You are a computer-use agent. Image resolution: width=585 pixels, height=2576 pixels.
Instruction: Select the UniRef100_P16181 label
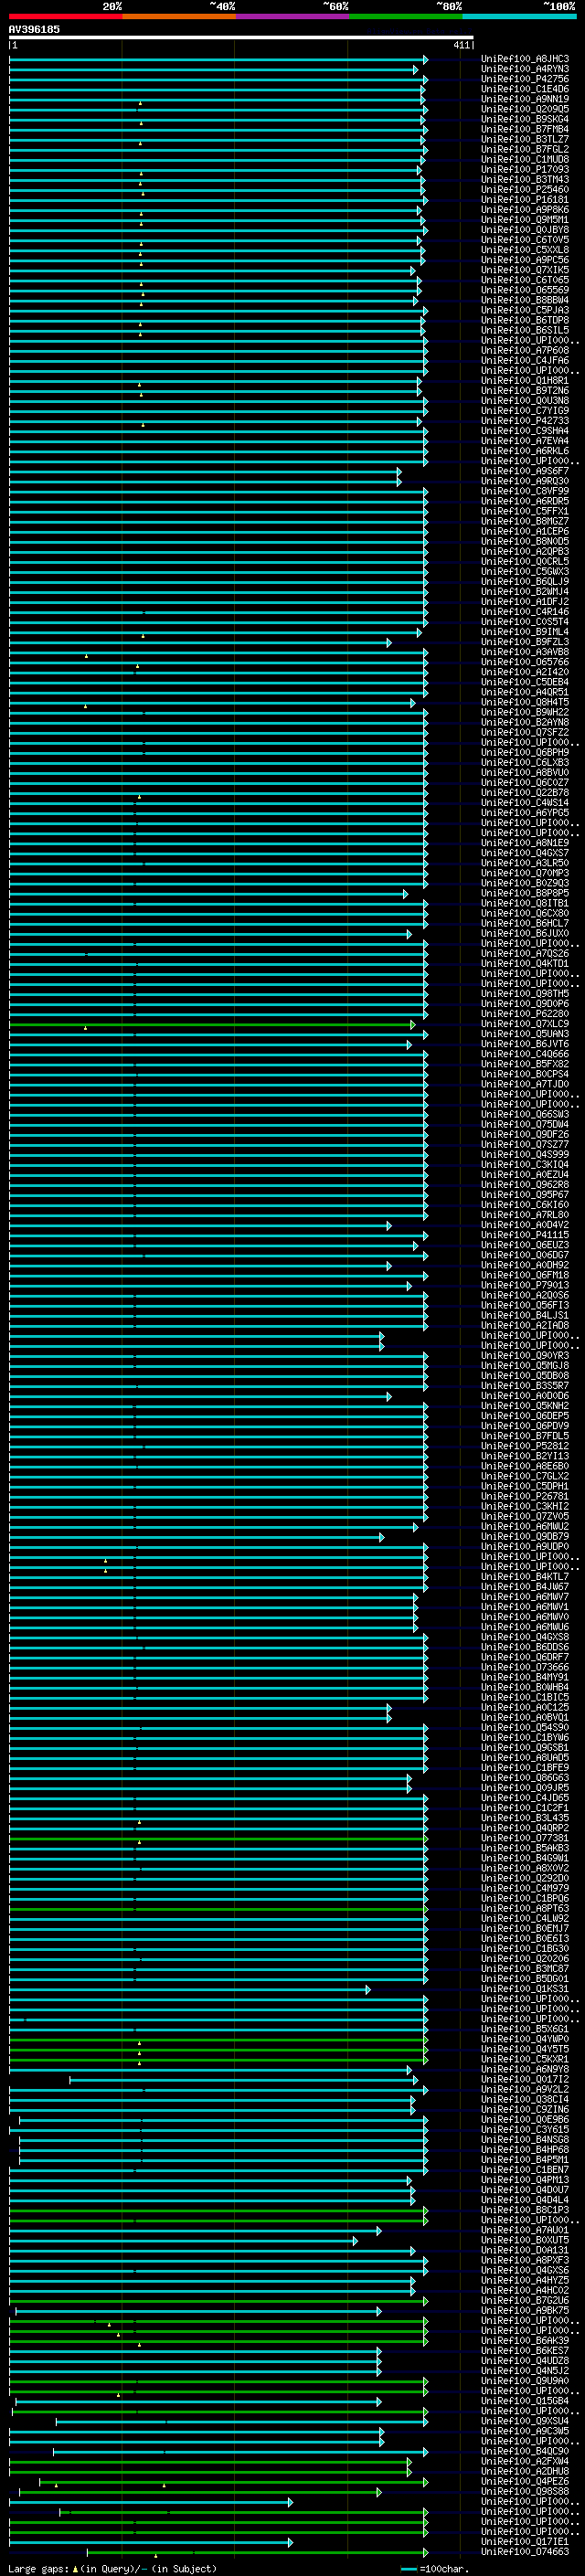point(525,200)
